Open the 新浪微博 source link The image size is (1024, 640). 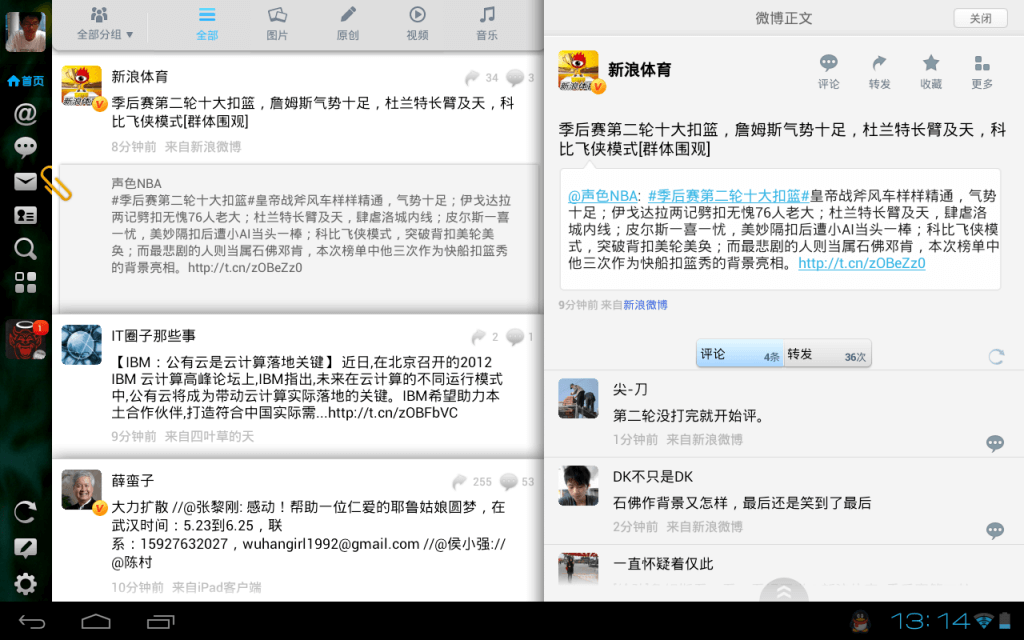pos(645,305)
